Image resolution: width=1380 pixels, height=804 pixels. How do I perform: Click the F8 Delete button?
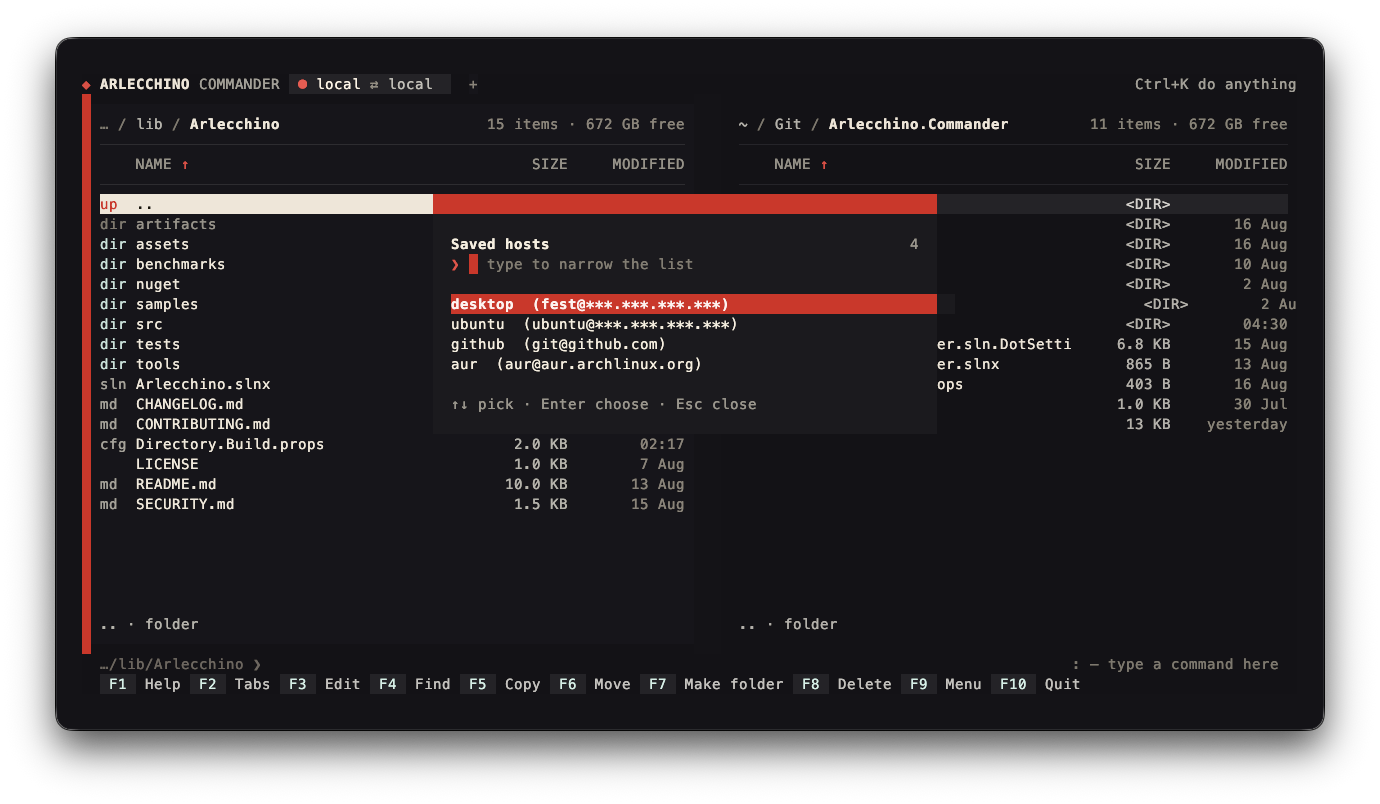click(x=843, y=684)
